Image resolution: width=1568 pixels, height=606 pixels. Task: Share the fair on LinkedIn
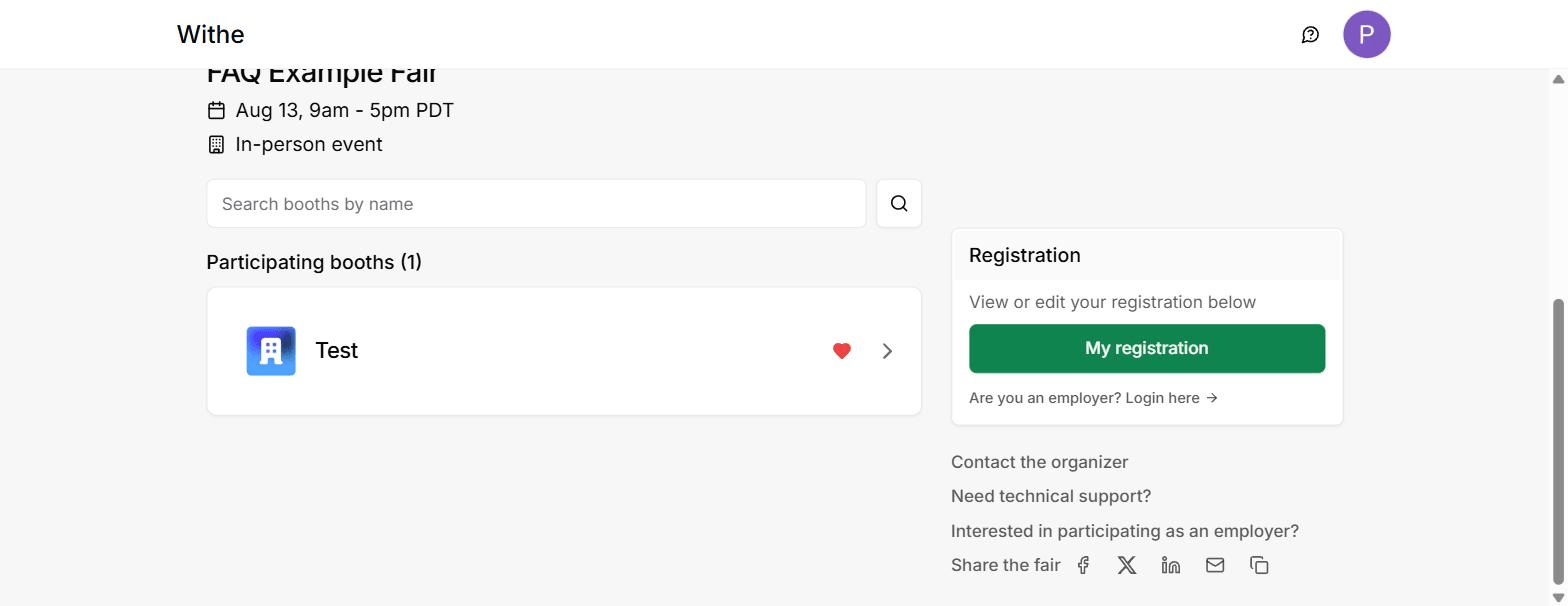[x=1171, y=565]
